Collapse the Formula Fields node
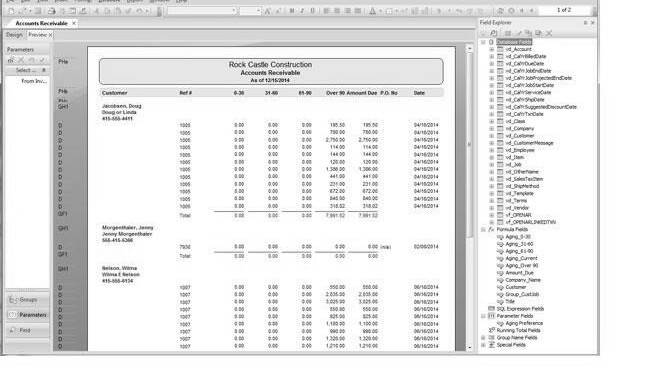668x372 pixels. coord(483,230)
